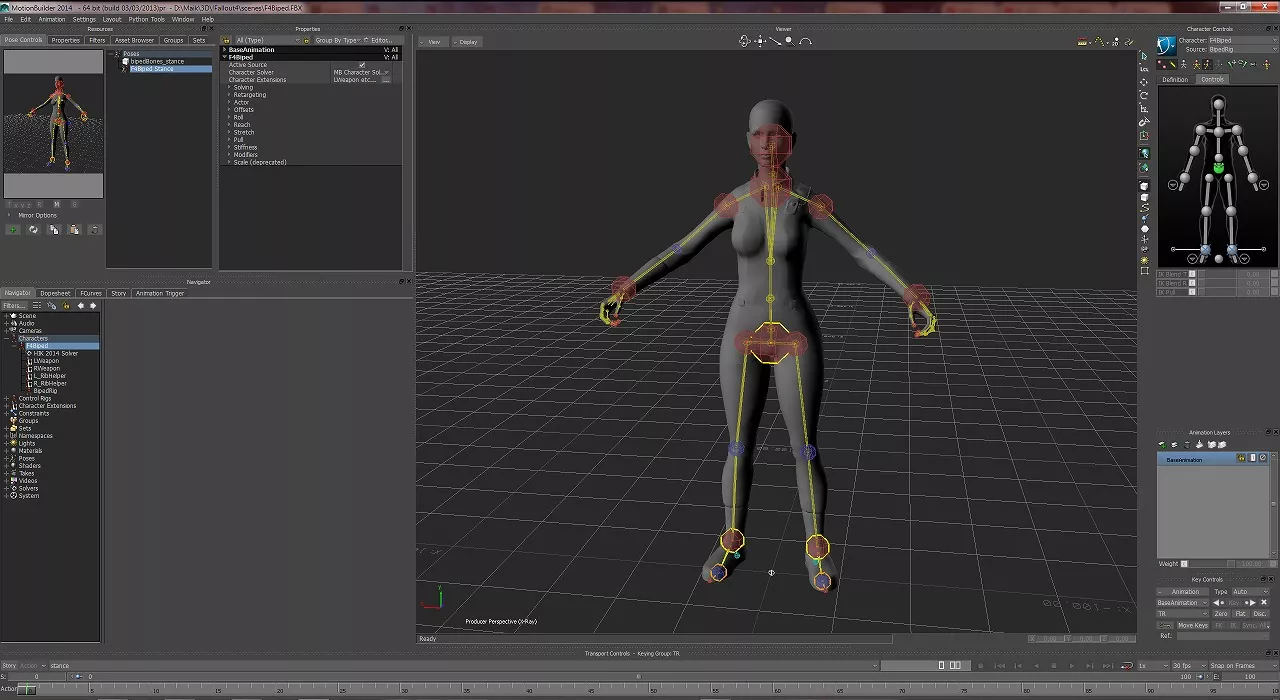The height and width of the screenshot is (700, 1280).
Task: Select the Scale tool in viewer toolbar
Action: coord(1144,109)
